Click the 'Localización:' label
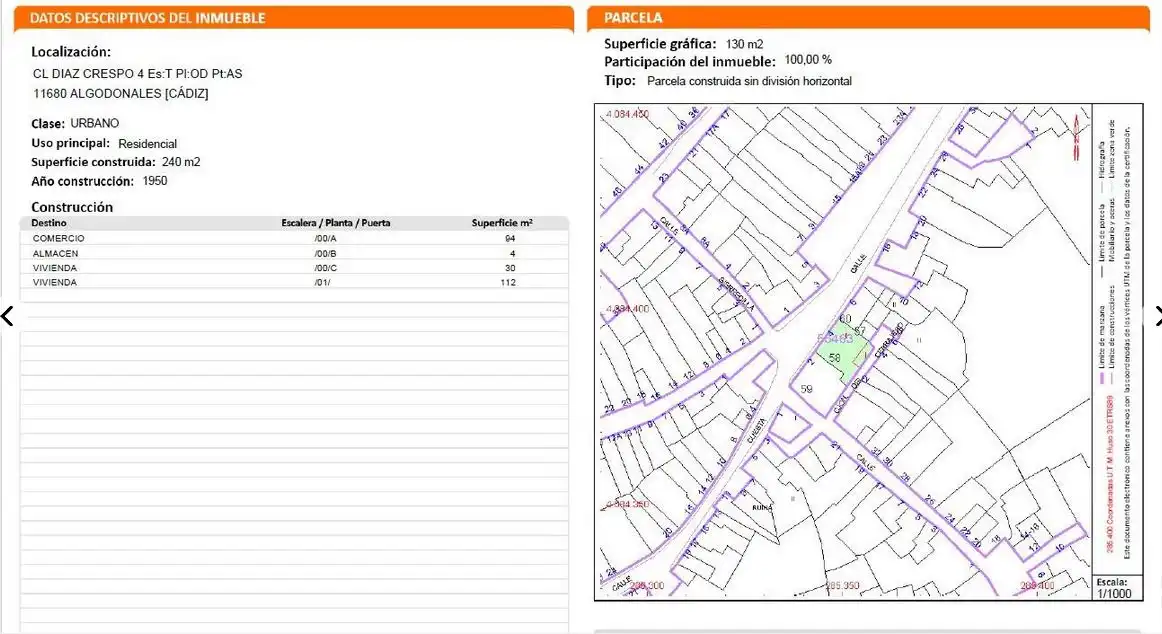Viewport: 1162px width, 634px height. (x=71, y=52)
